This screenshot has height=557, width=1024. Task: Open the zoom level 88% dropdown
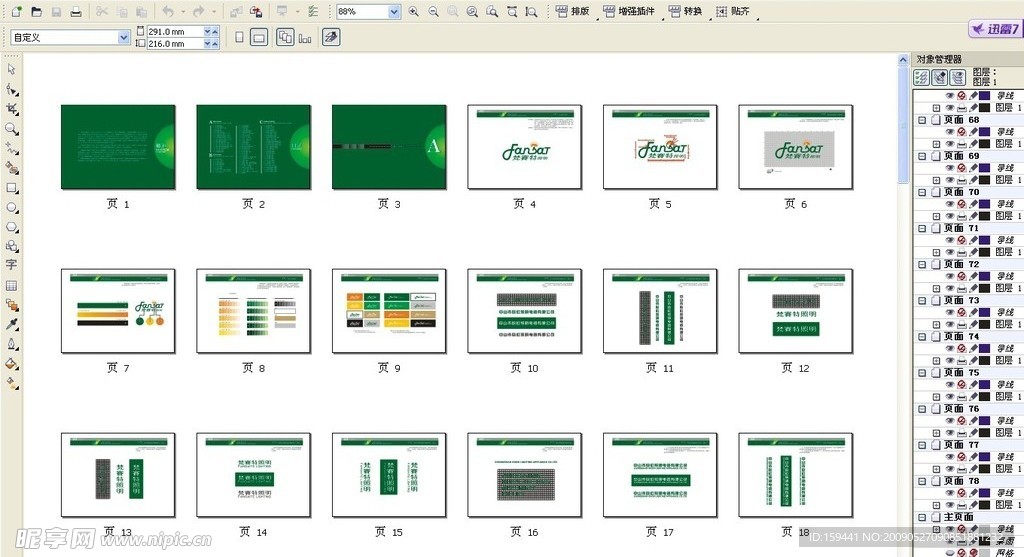(394, 12)
